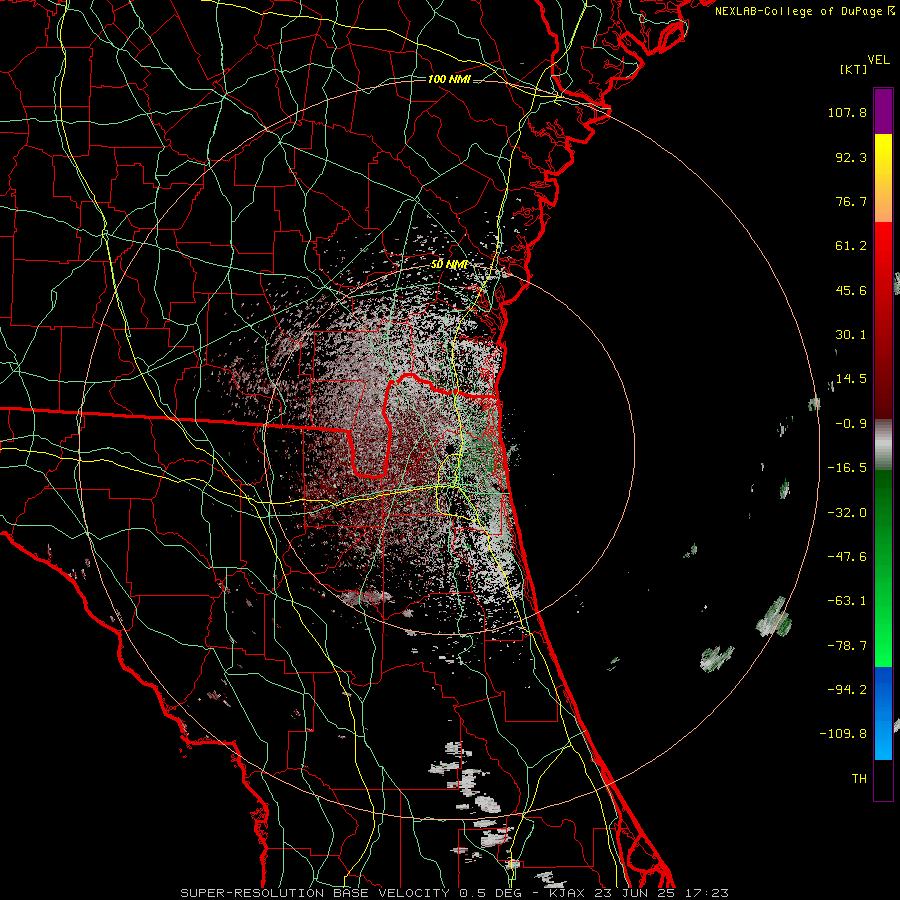This screenshot has height=900, width=900.
Task: Click the -109.8 legend value
Action: (843, 734)
